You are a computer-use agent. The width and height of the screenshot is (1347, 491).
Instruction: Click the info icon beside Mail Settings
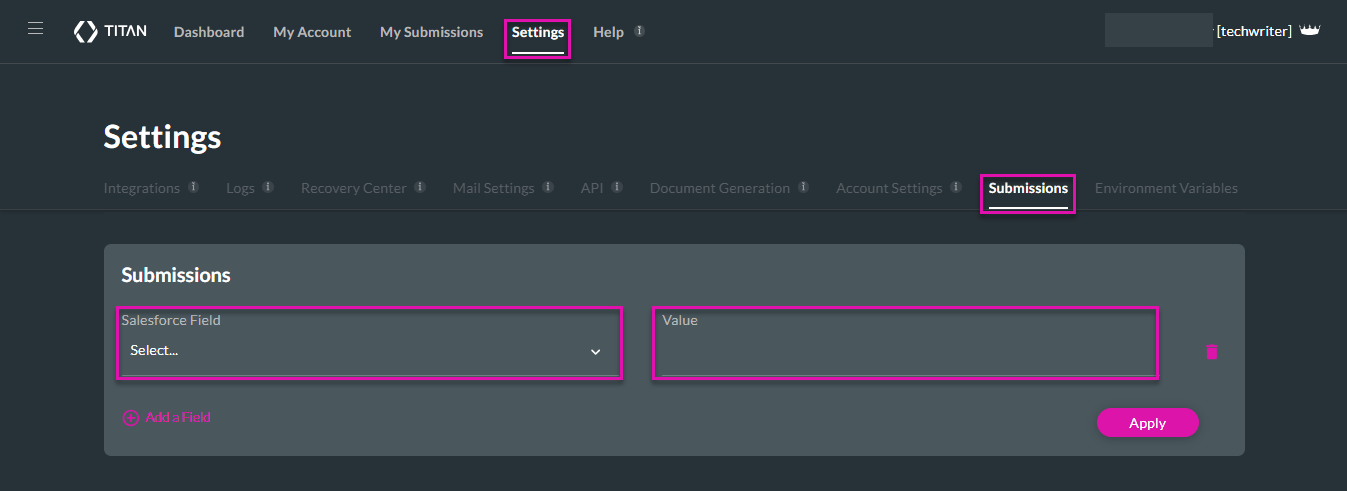[548, 187]
